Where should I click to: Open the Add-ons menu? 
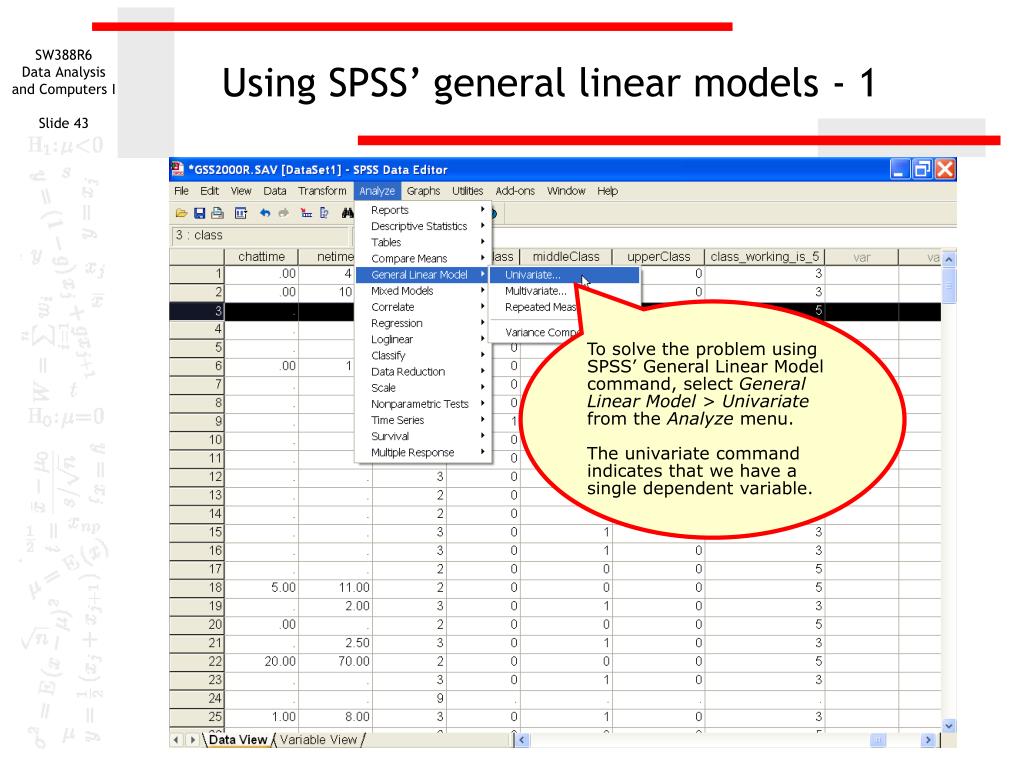[x=515, y=191]
